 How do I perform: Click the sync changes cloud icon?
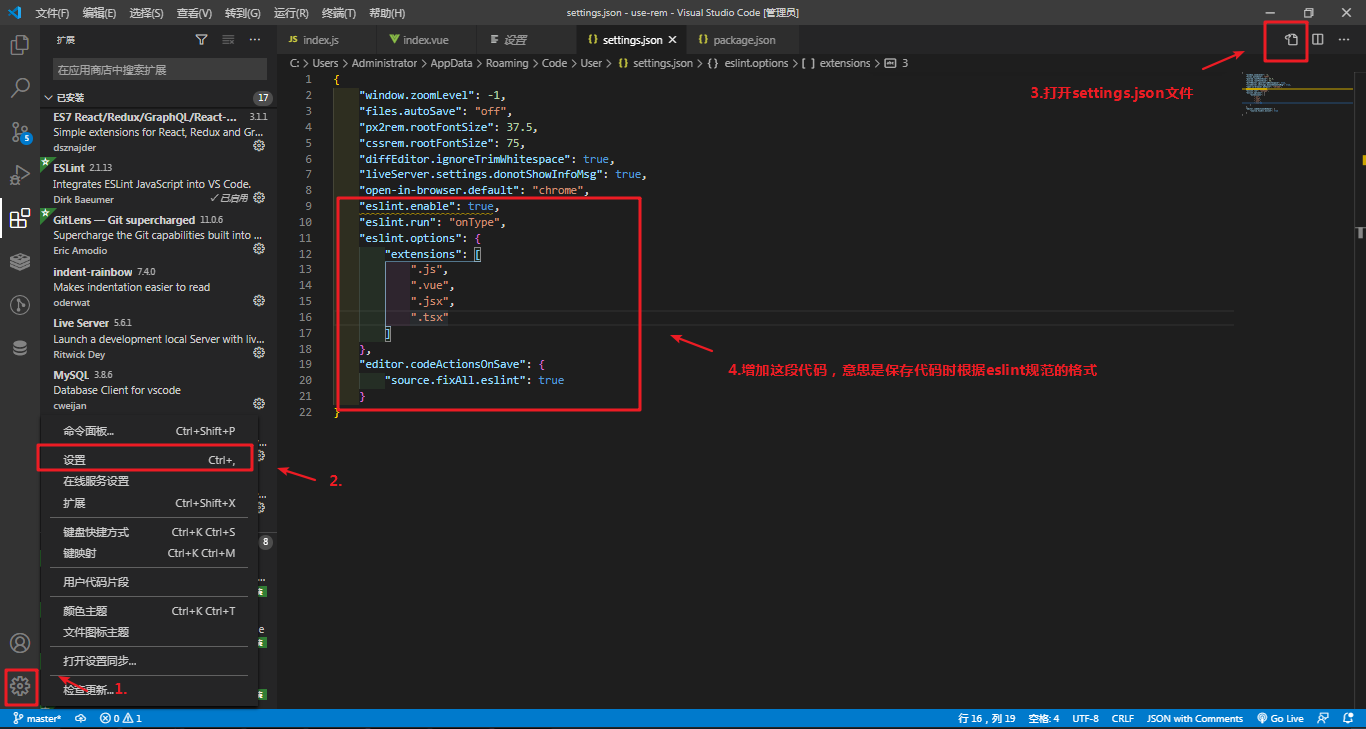tap(81, 718)
